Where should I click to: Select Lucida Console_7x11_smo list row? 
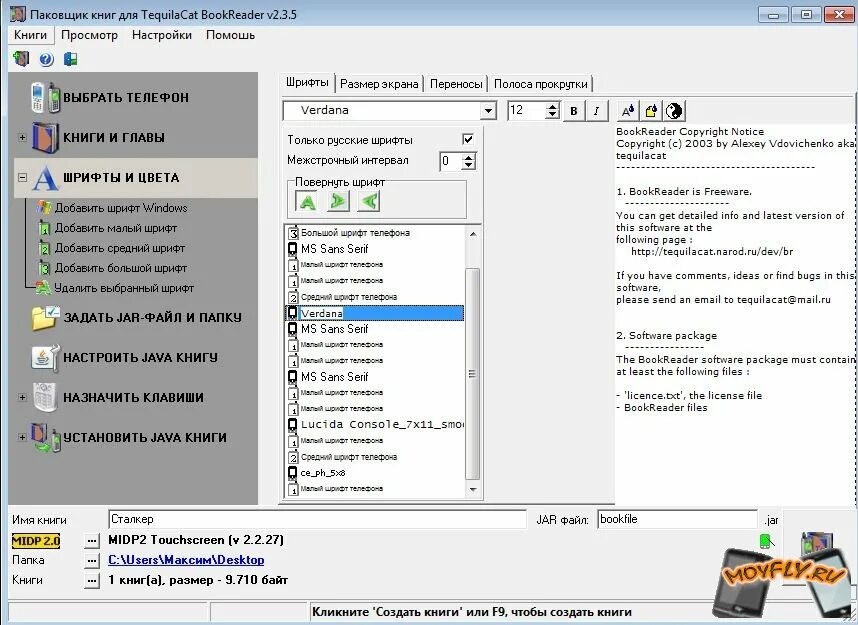click(375, 425)
